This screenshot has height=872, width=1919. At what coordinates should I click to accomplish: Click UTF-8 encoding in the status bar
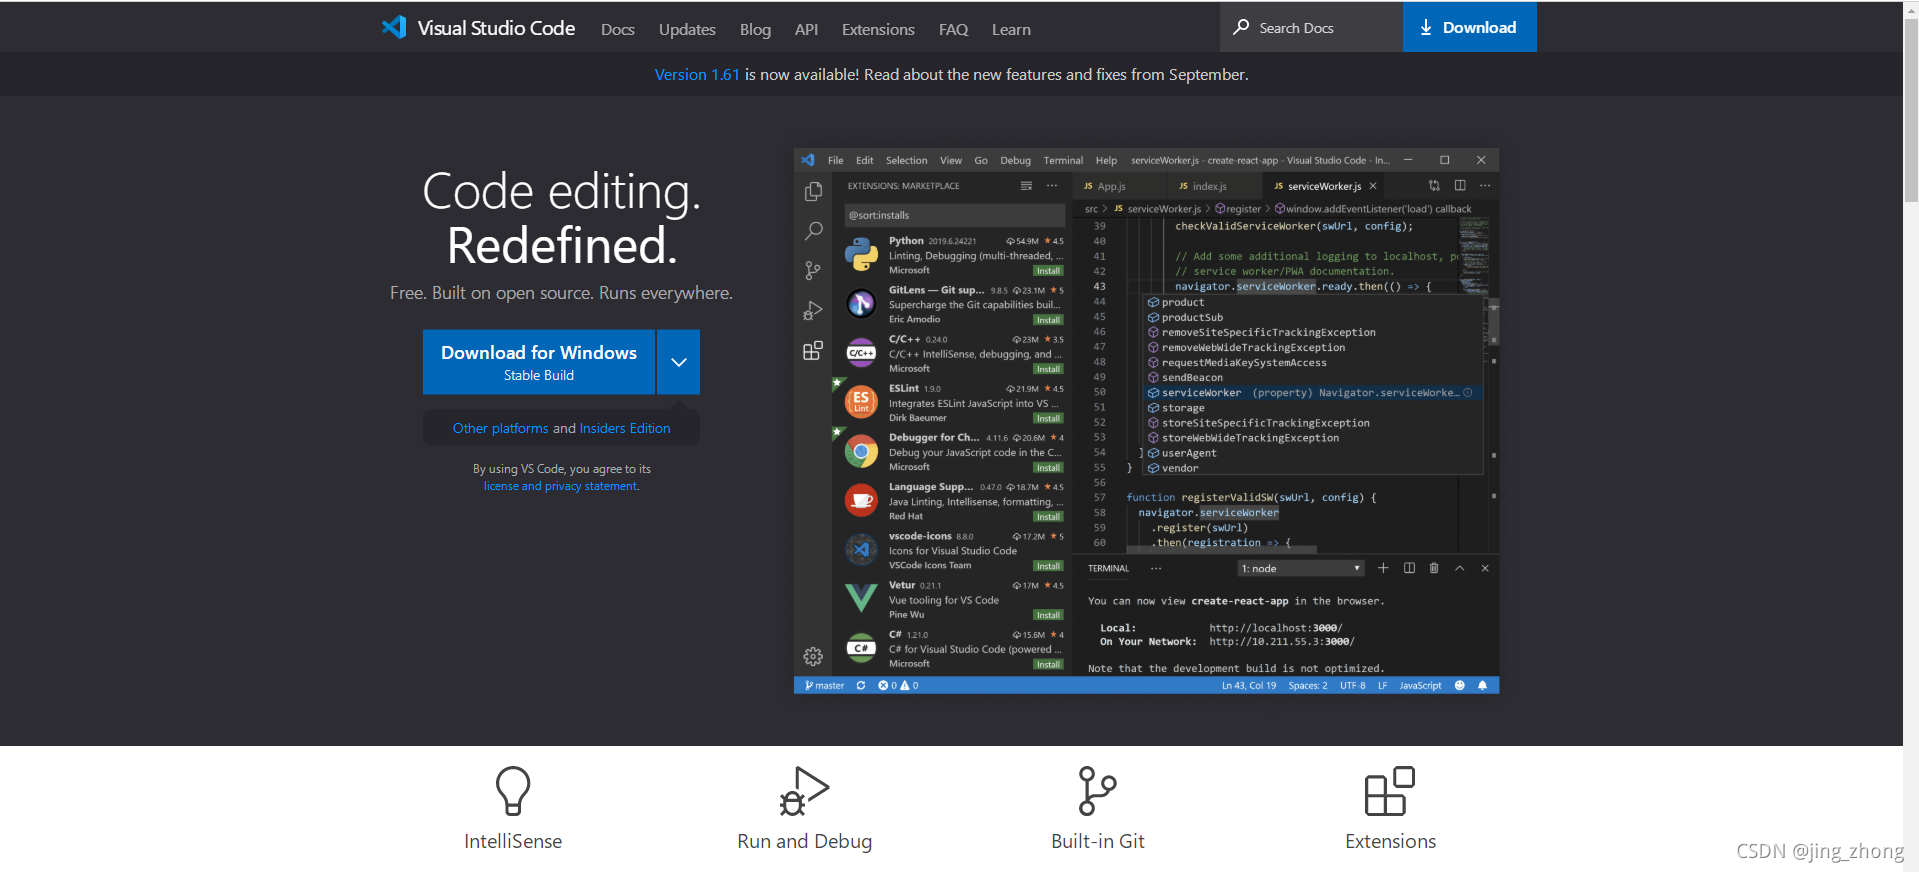(1352, 685)
